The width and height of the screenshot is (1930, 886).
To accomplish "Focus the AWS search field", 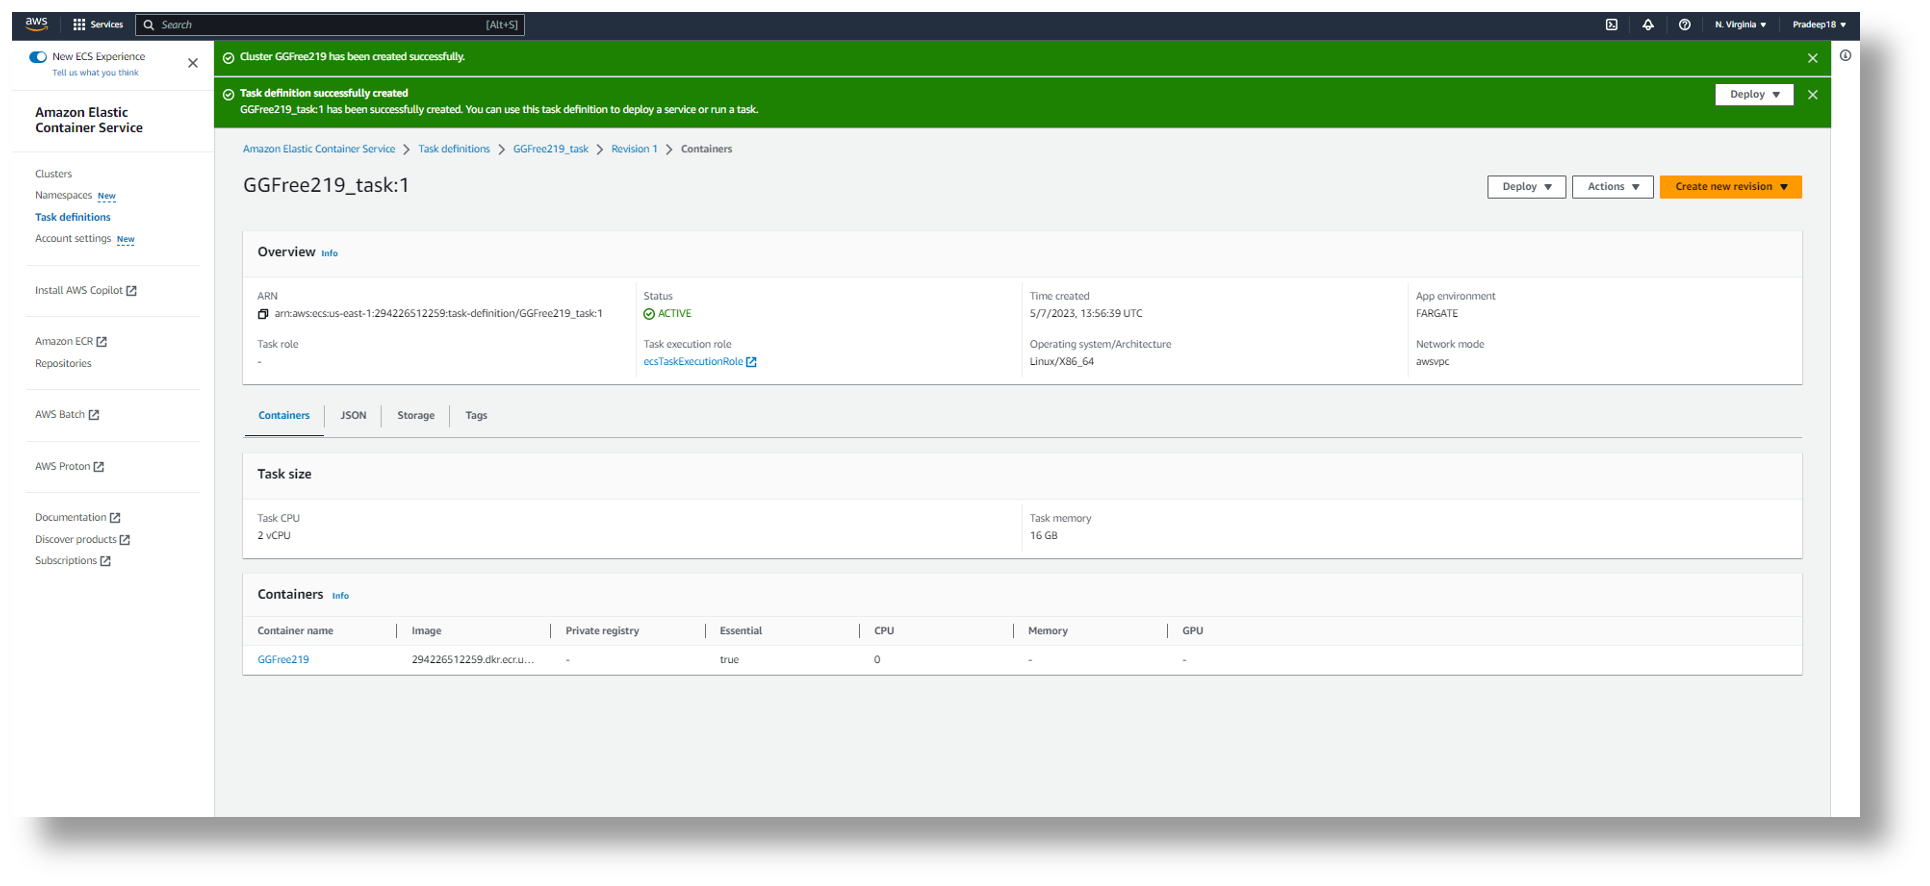I will pos(330,25).
